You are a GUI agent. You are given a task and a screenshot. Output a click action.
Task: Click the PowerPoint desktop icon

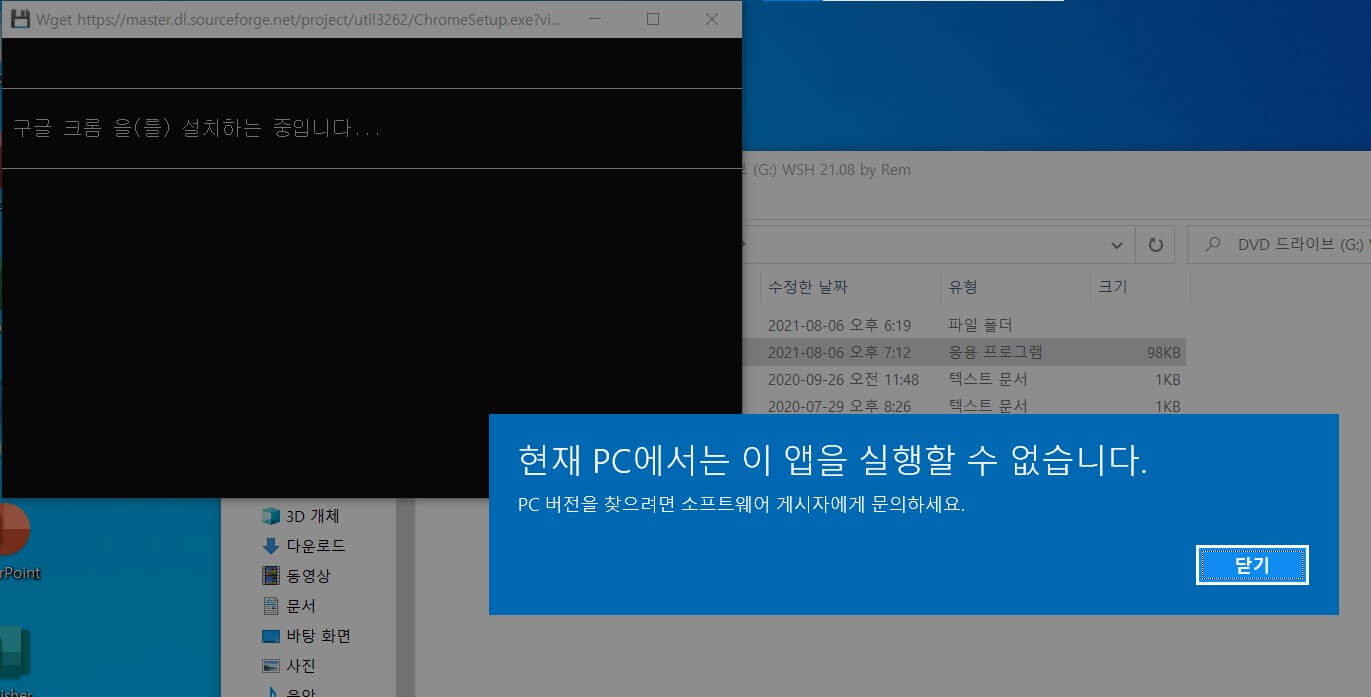coord(15,540)
